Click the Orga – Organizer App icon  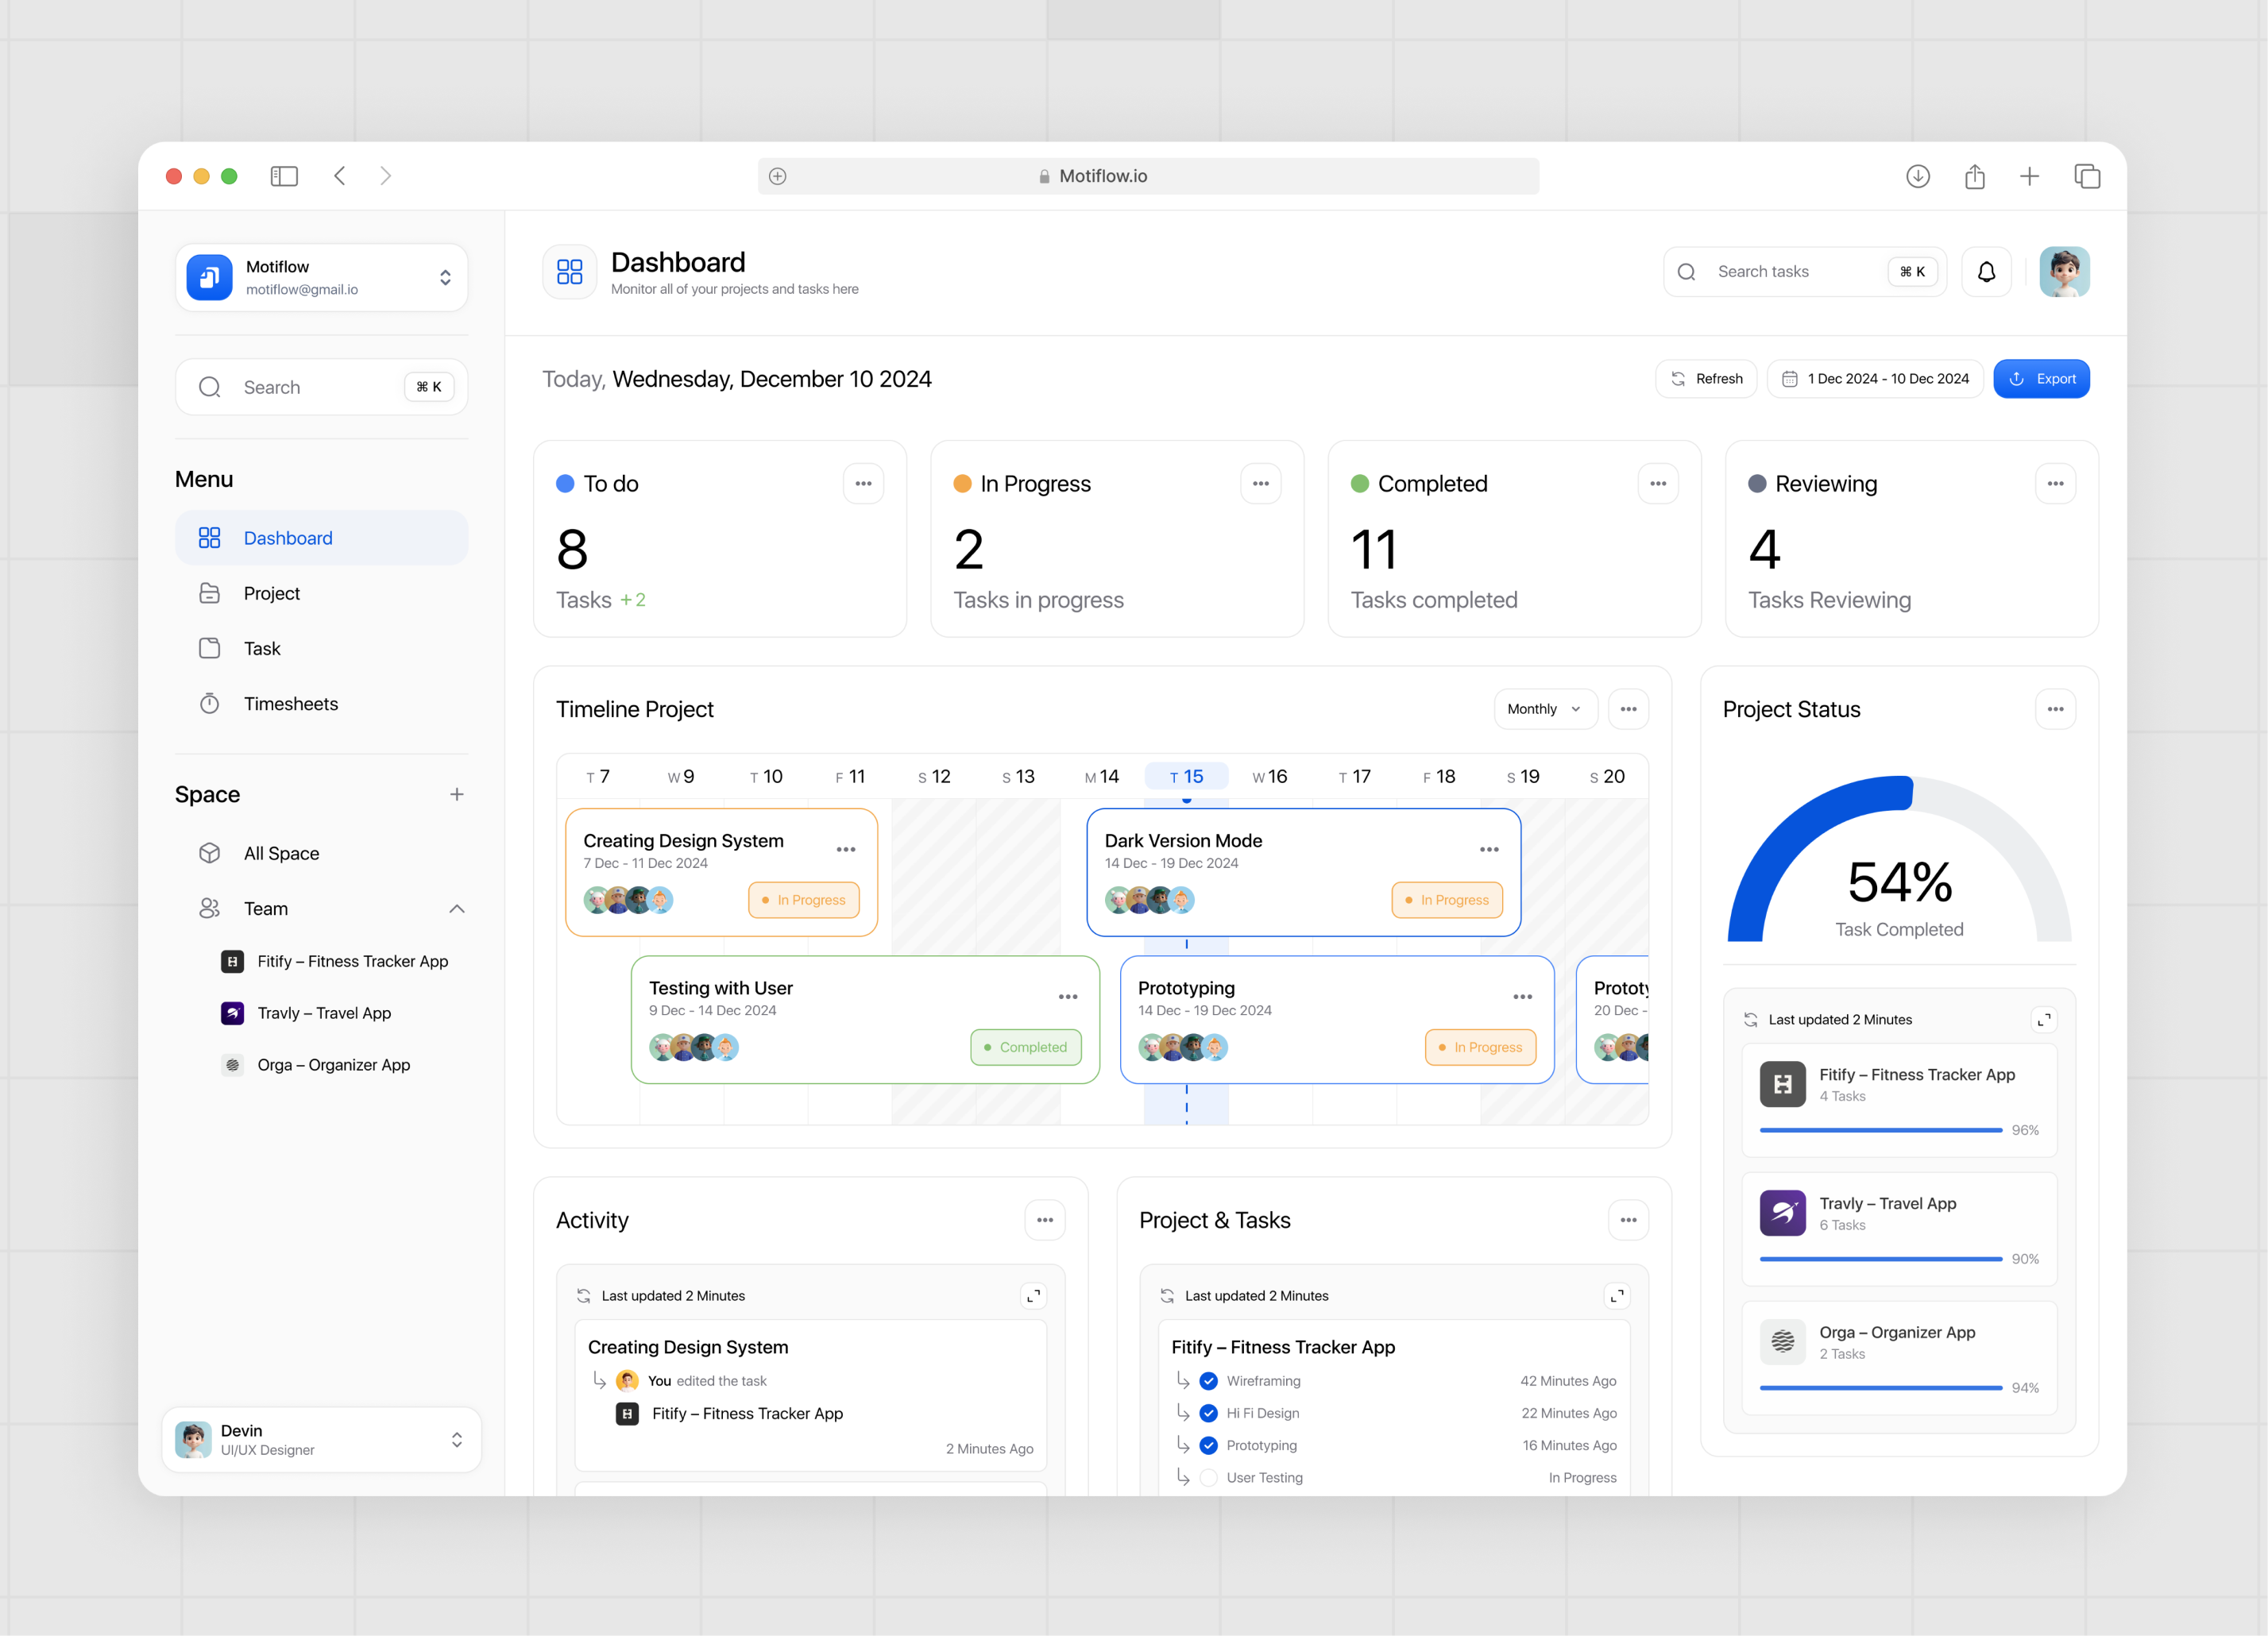pyautogui.click(x=231, y=1065)
